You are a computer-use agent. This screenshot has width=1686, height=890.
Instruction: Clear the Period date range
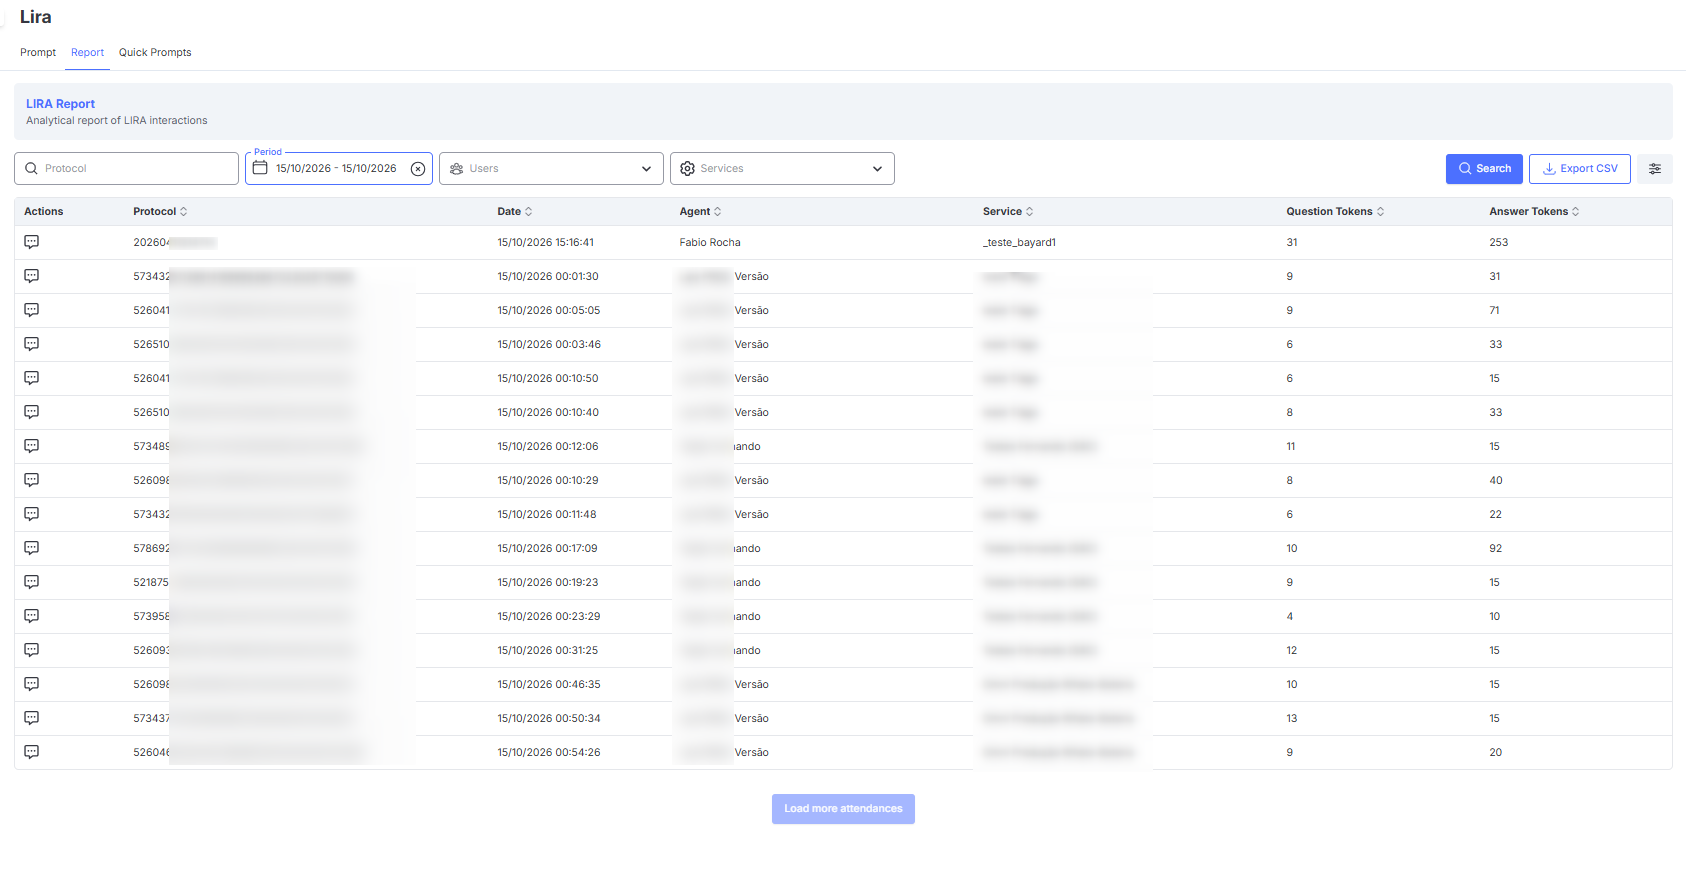point(418,169)
